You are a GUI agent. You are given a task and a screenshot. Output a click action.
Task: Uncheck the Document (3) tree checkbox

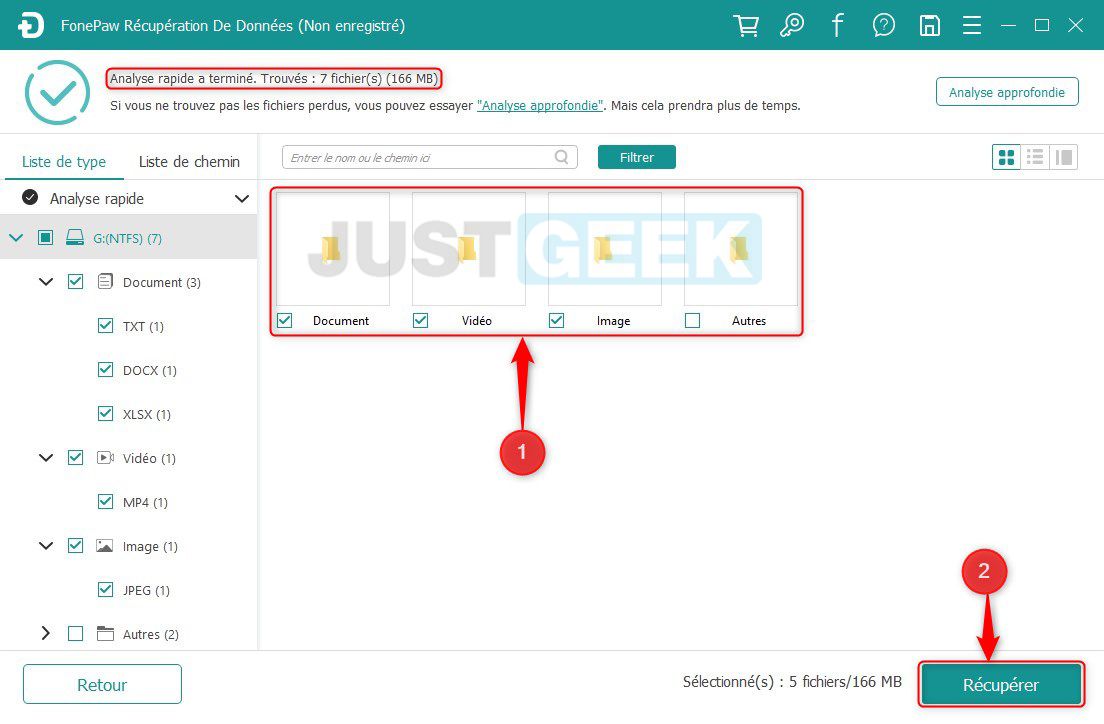(x=75, y=282)
